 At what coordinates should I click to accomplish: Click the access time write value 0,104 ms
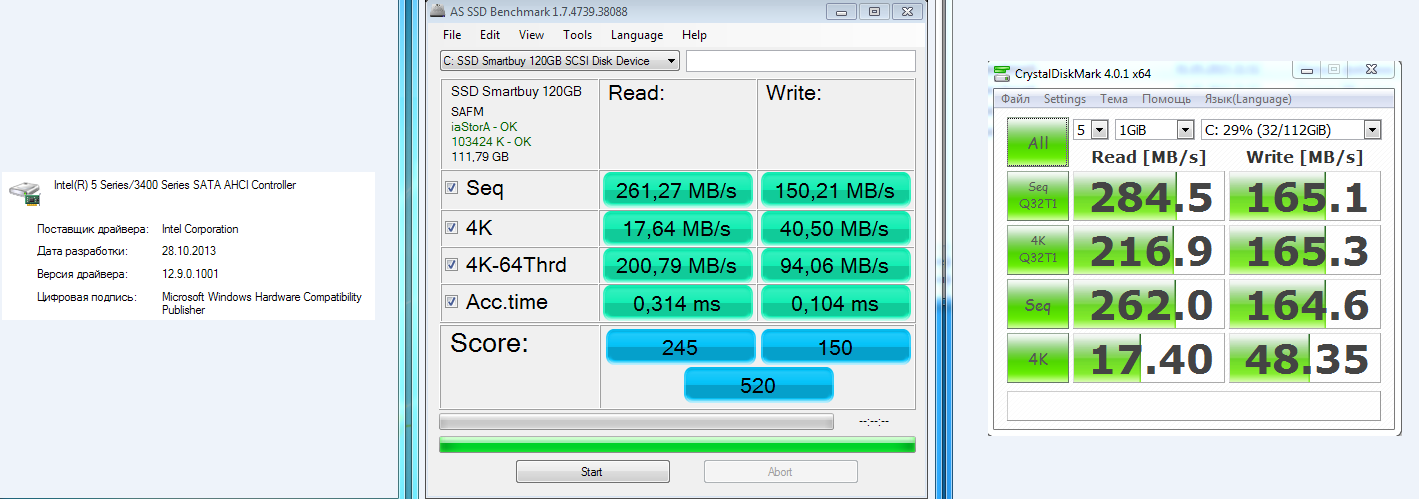pos(835,303)
